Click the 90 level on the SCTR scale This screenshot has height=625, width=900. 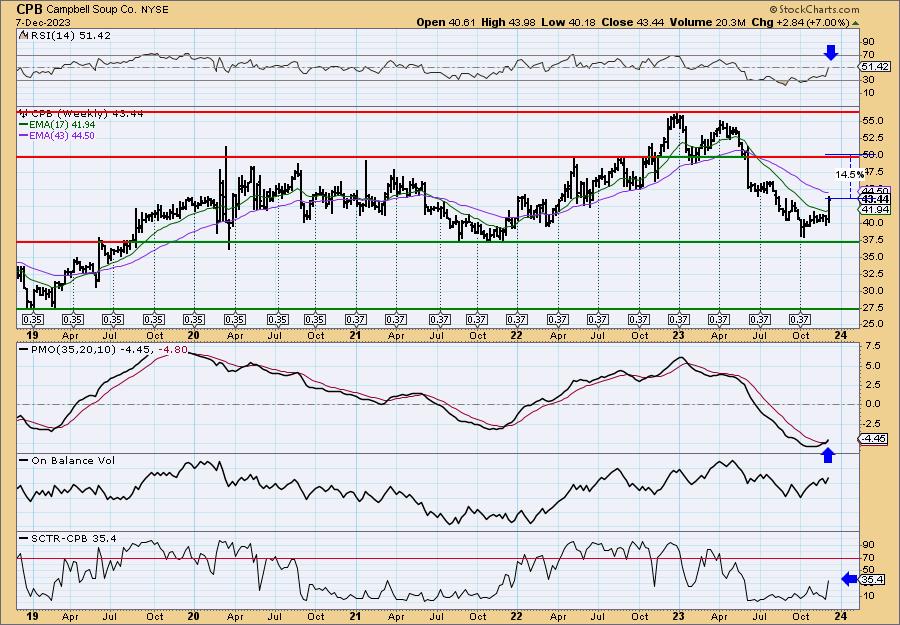tap(867, 545)
